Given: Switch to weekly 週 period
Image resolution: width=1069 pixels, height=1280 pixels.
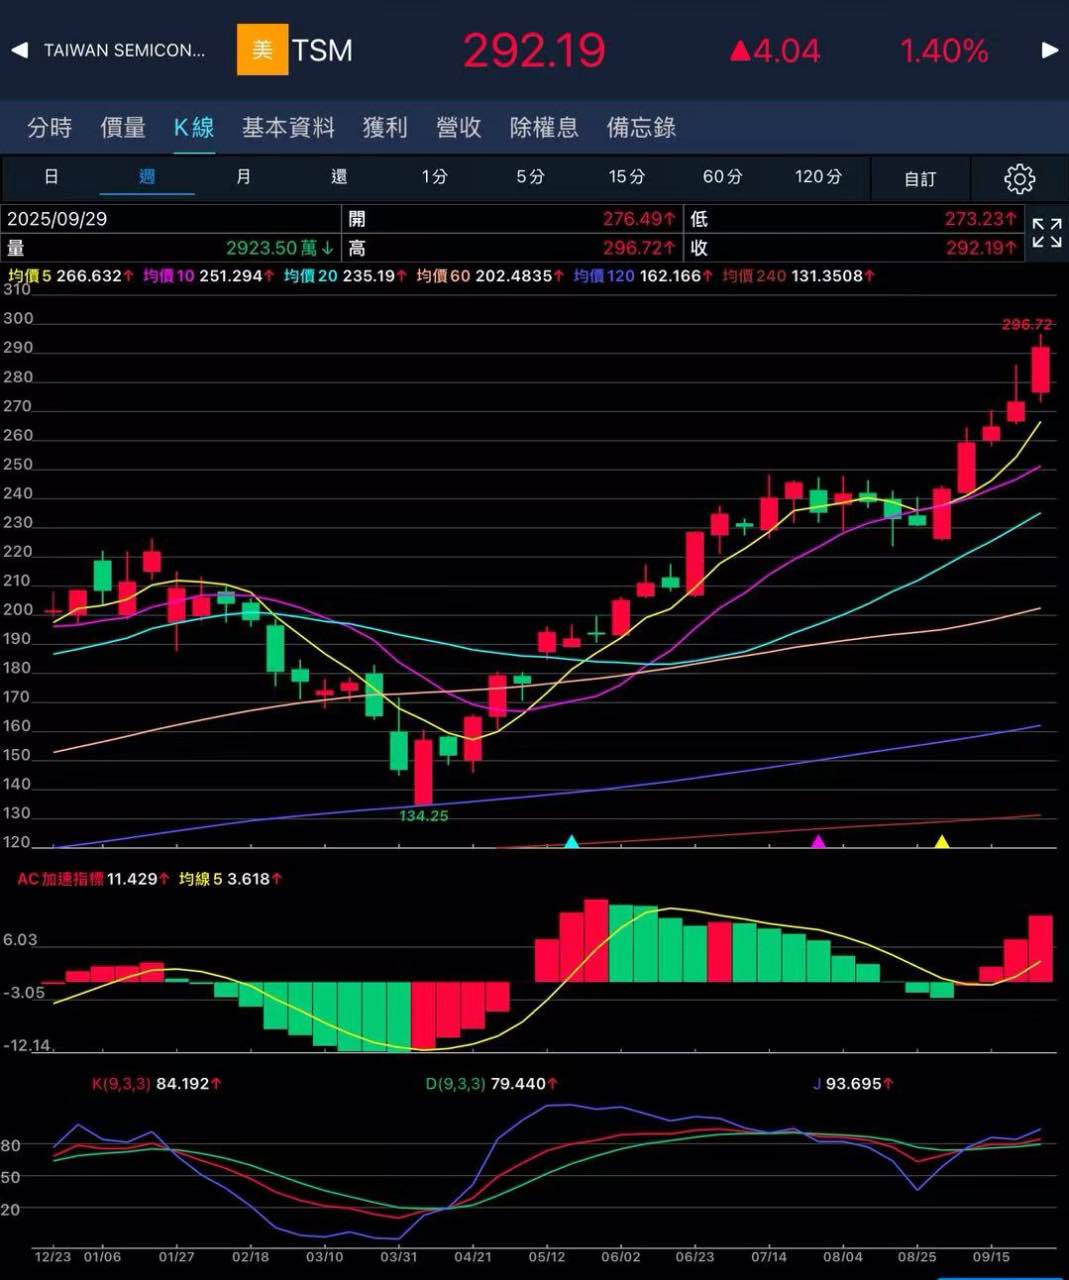Looking at the screenshot, I should click(x=147, y=177).
